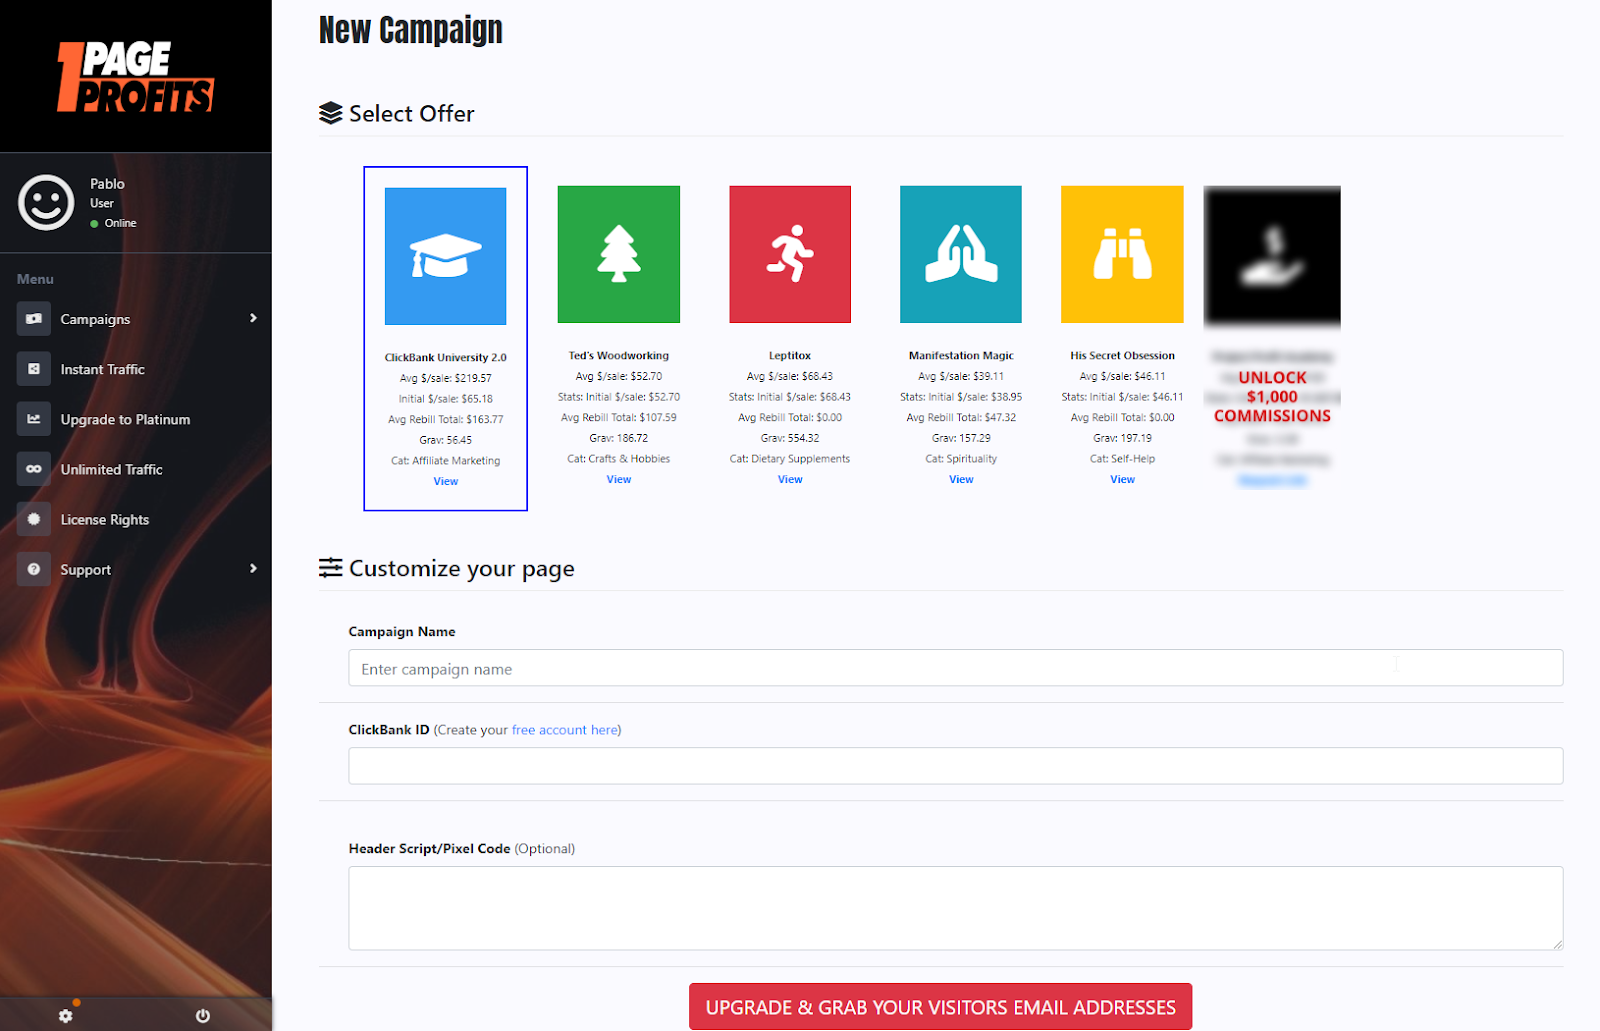
Task: Click the Leptitox offer title
Action: click(790, 355)
